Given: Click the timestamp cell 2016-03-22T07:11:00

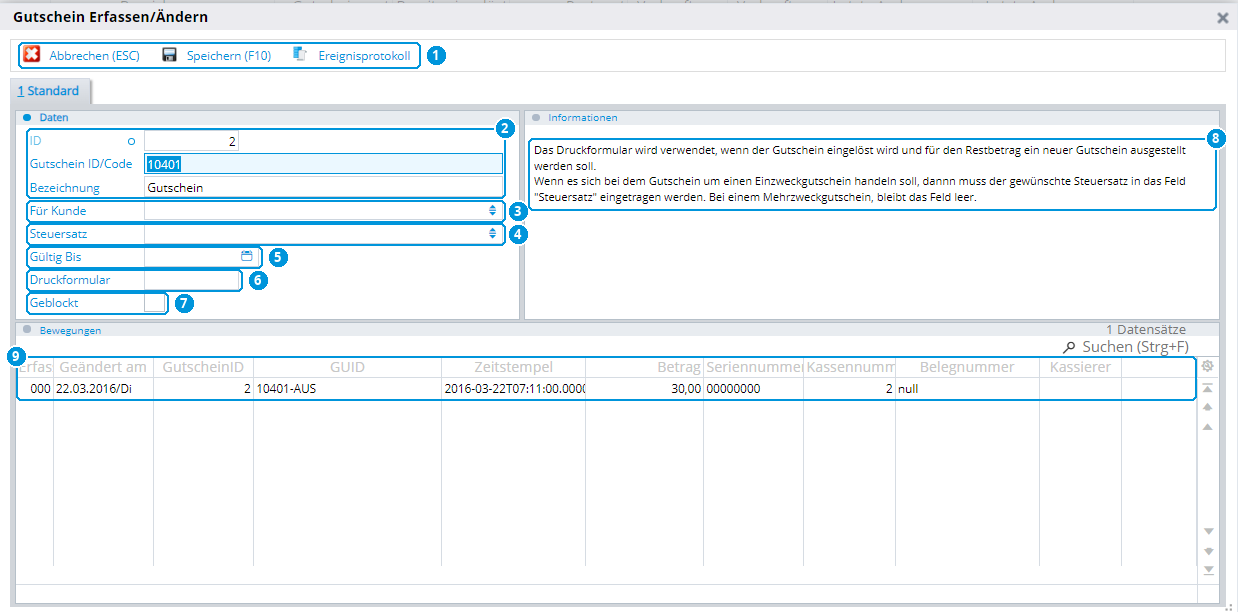Looking at the screenshot, I should (513, 389).
